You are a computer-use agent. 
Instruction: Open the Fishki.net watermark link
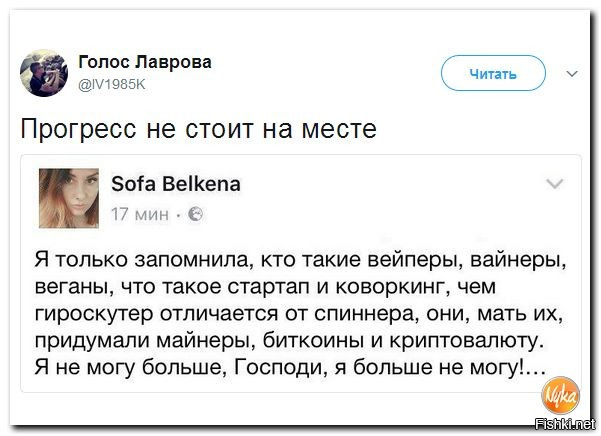[565, 424]
